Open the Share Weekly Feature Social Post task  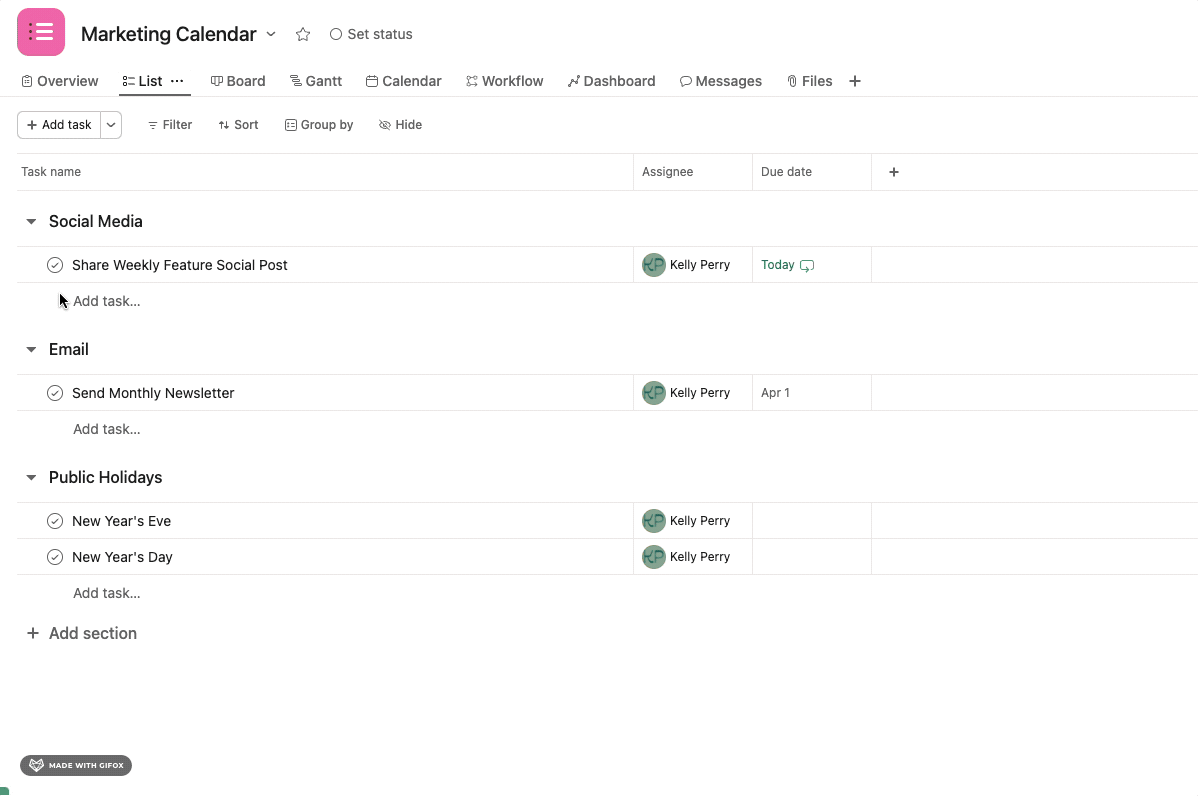[x=180, y=265]
